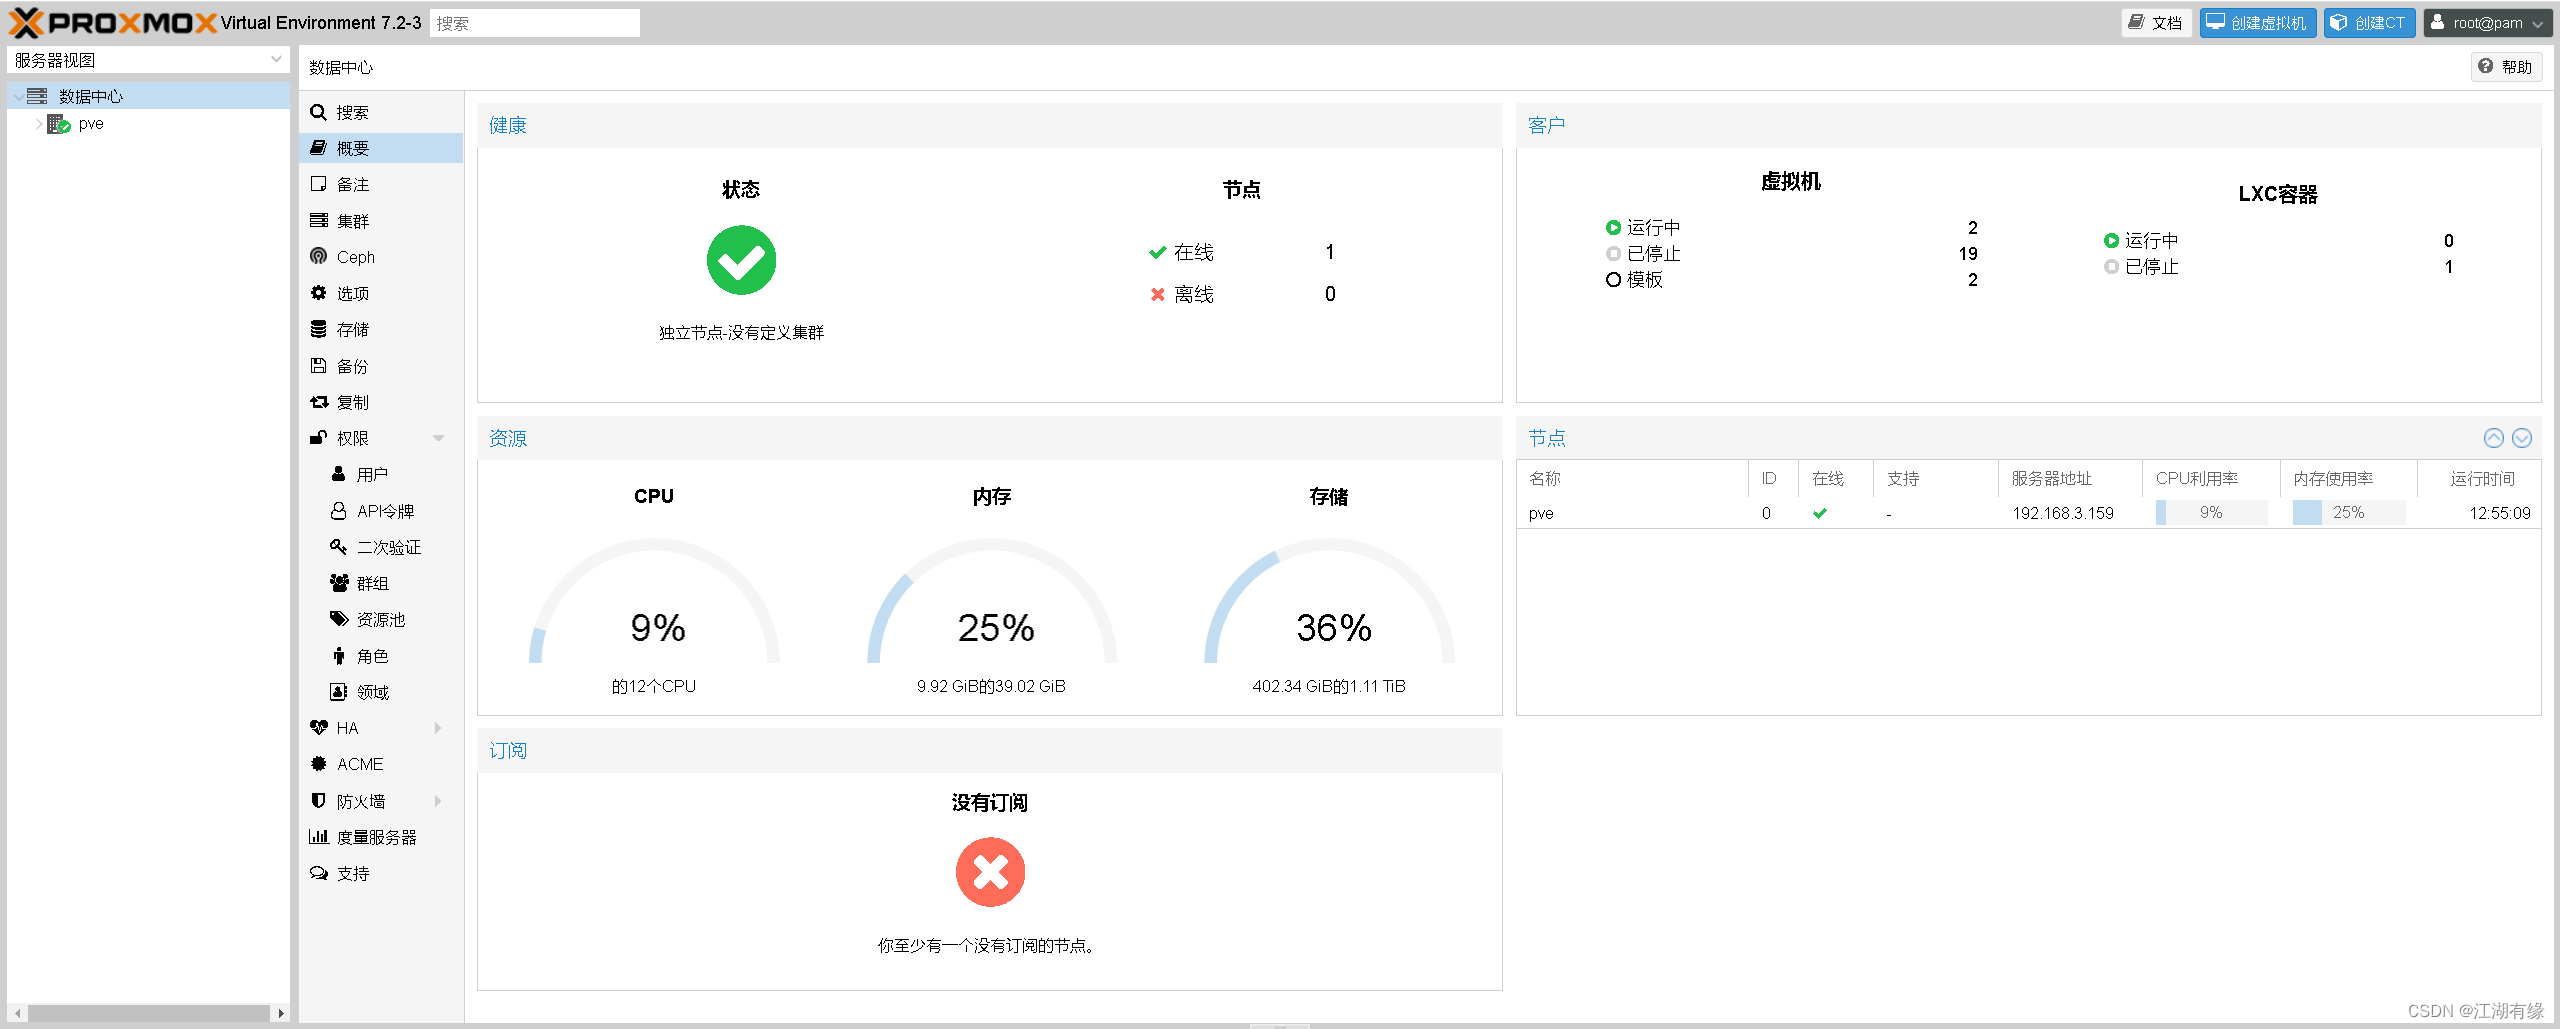Click the 运行时间 column header
This screenshot has width=2560, height=1029.
(2480, 479)
